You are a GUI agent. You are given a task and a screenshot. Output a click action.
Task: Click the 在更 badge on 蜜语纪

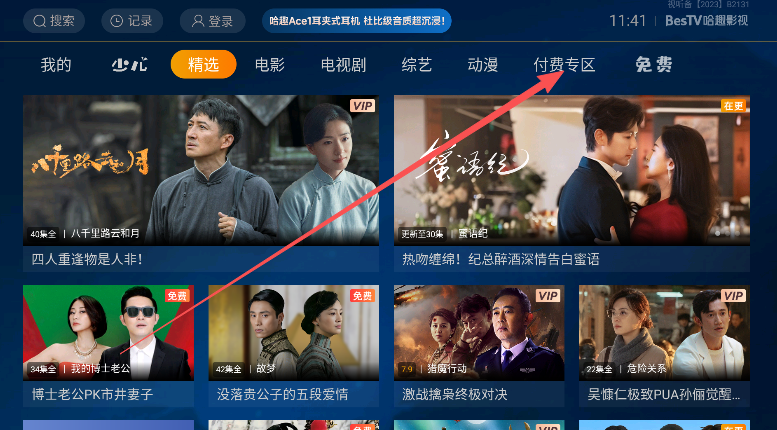[x=733, y=106]
